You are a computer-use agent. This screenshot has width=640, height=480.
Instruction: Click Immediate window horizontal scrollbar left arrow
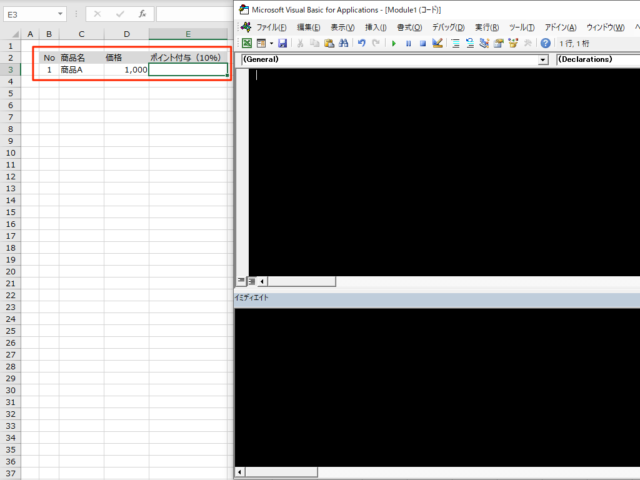click(240, 471)
